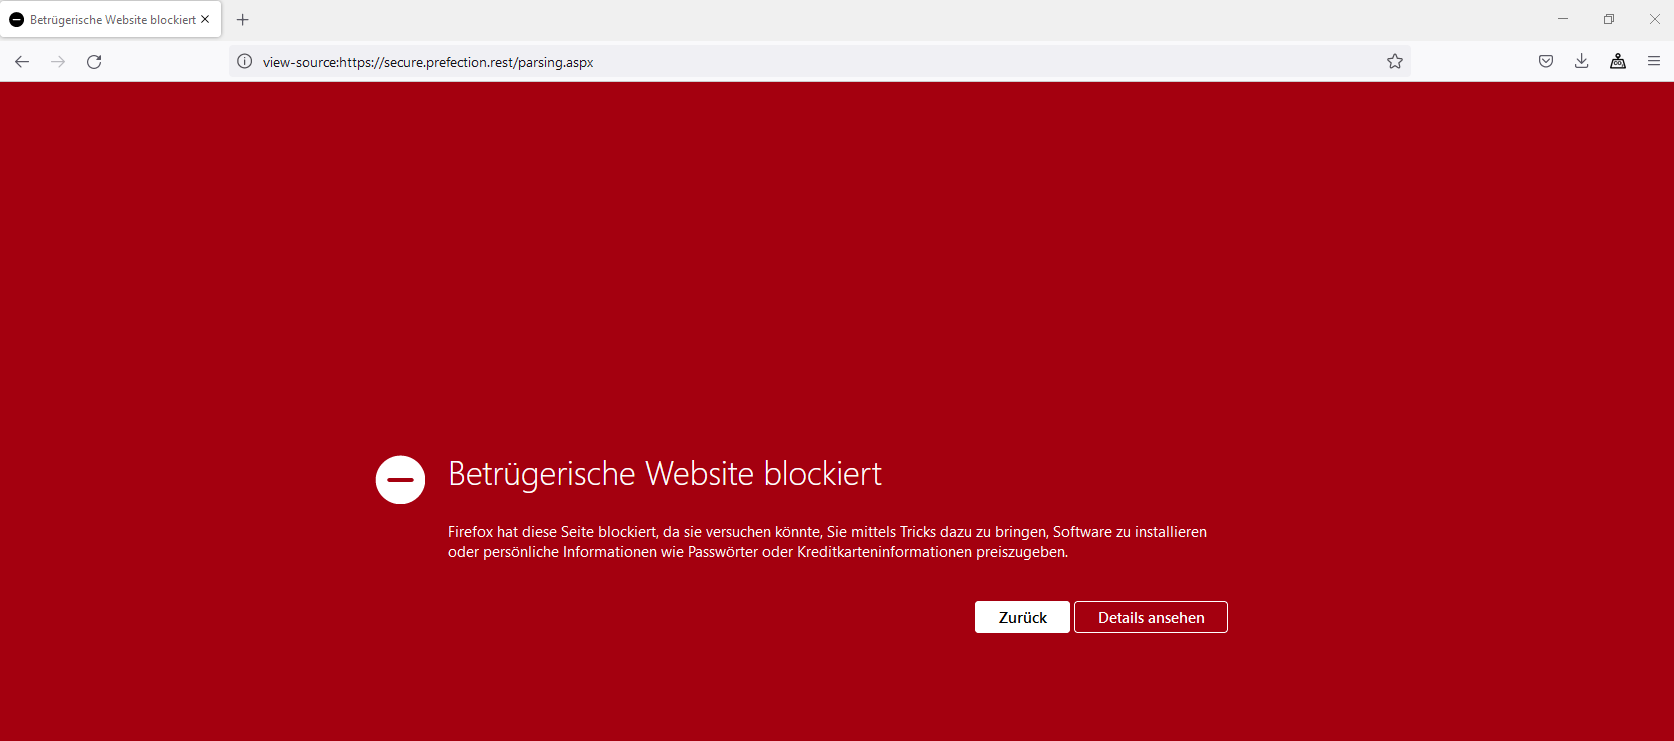Click the forward navigation arrow

tap(58, 62)
